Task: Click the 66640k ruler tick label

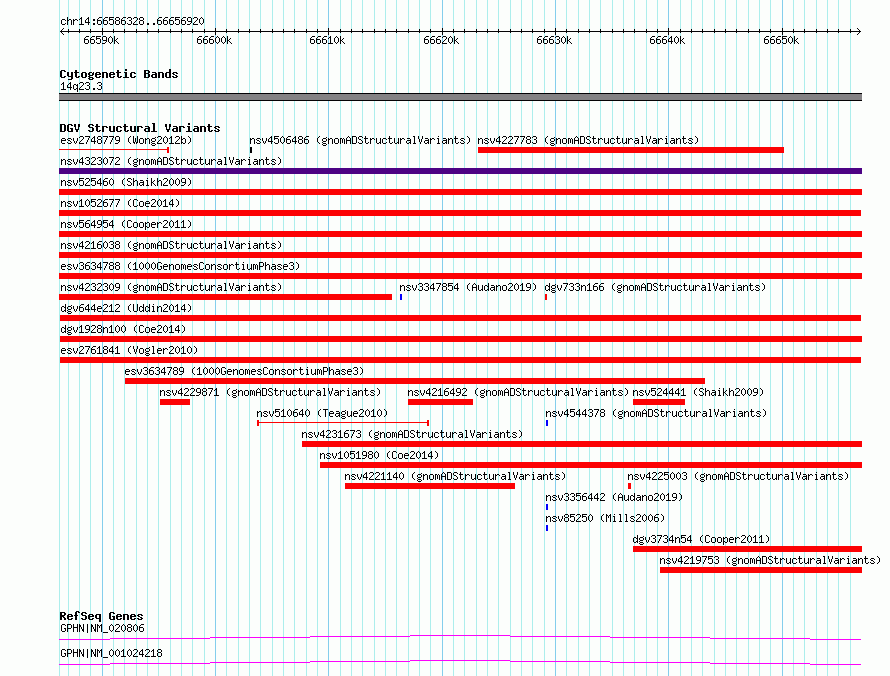Action: coord(667,40)
